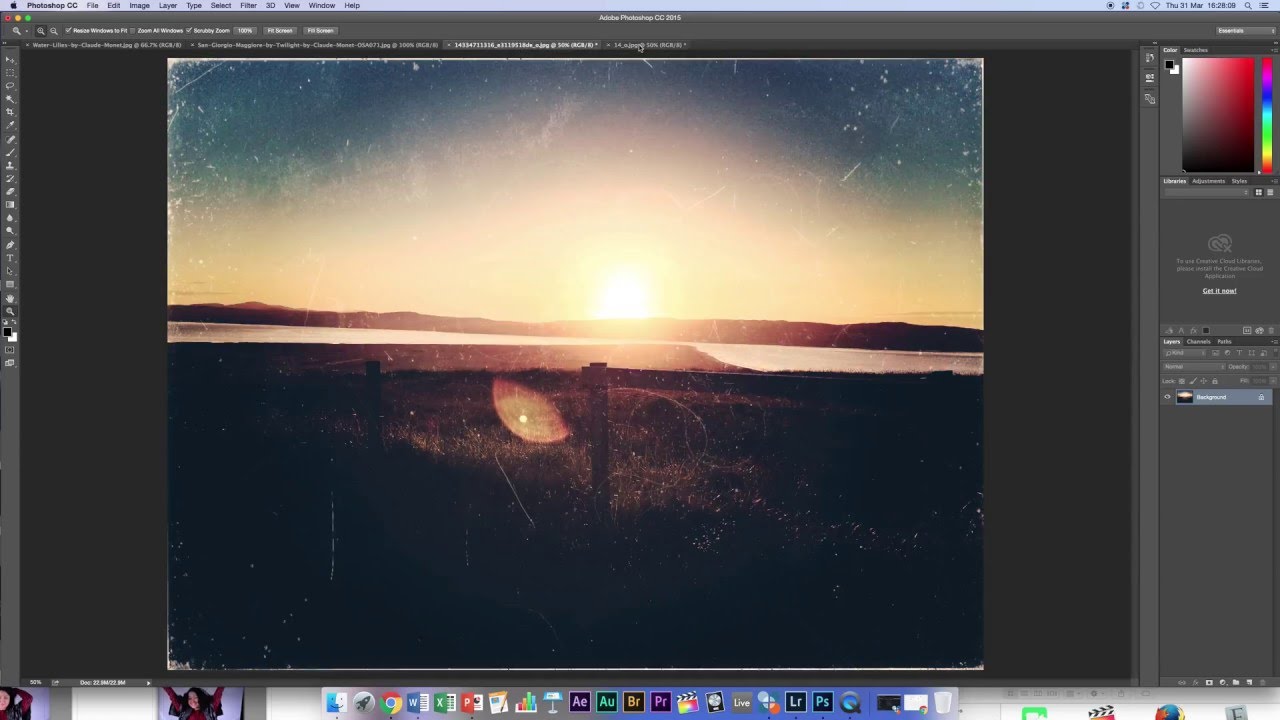Select the Eraser tool

tap(9, 191)
